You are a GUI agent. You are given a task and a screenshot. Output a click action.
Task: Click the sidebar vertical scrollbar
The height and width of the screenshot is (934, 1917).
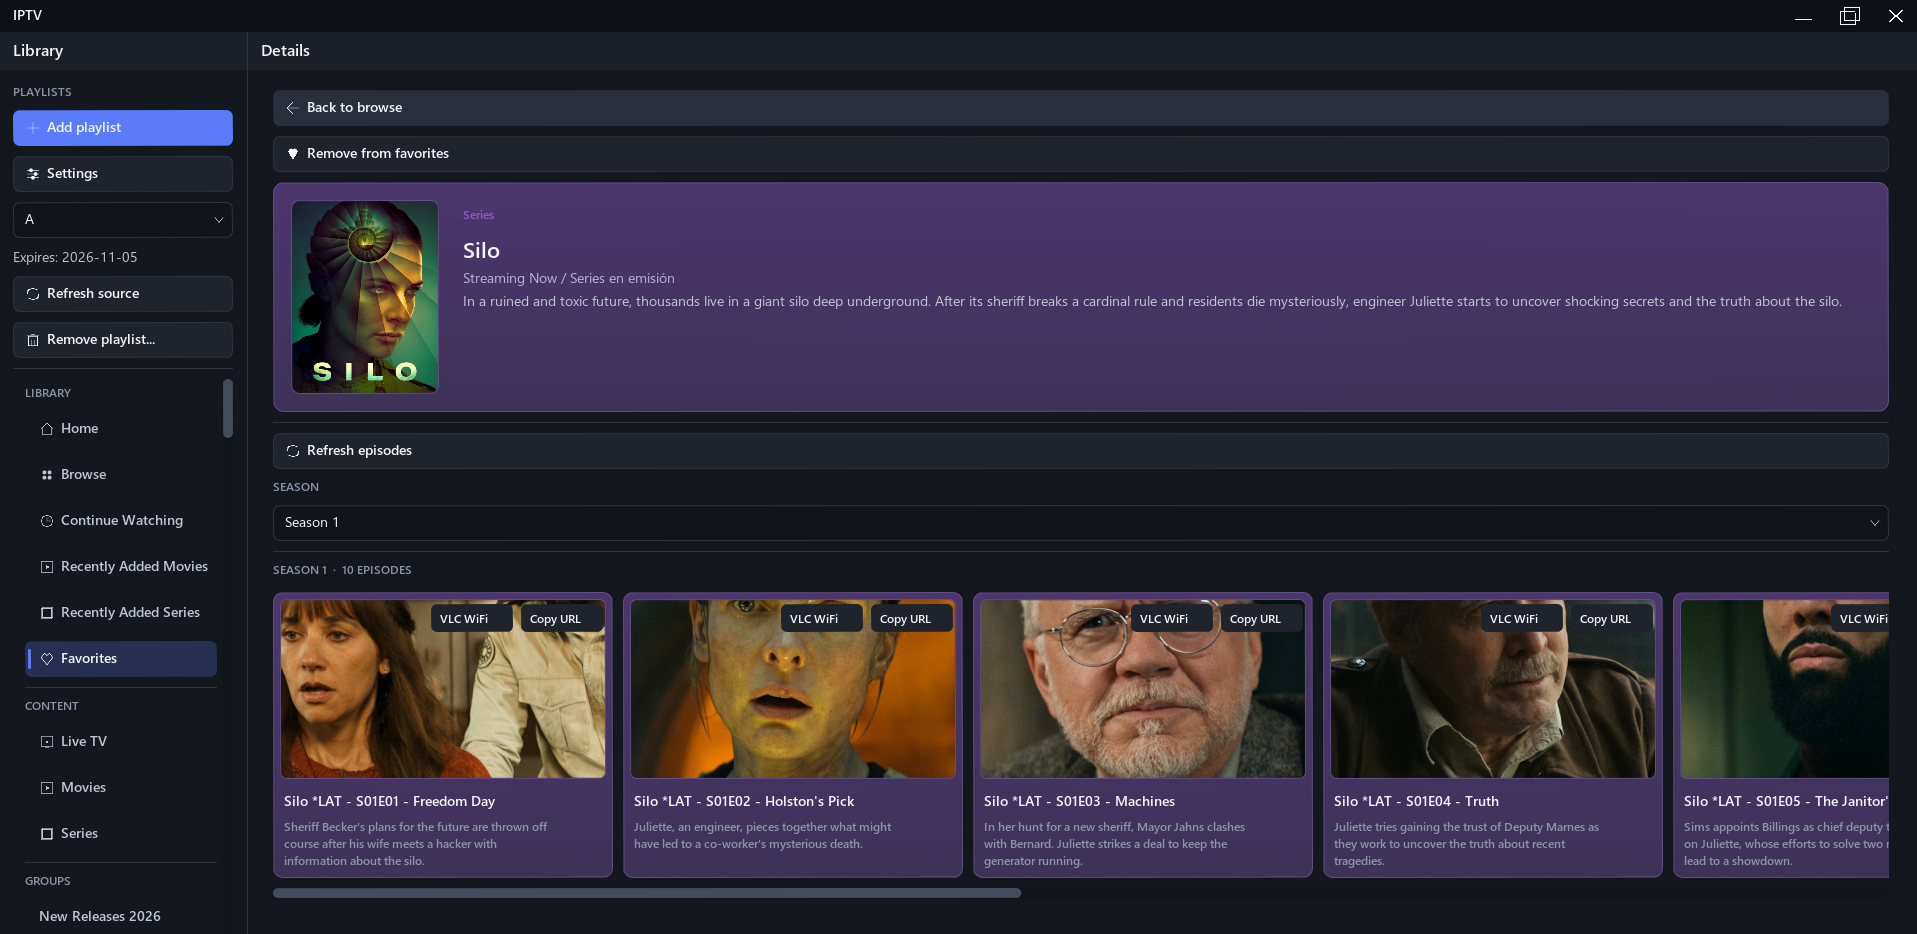(228, 408)
